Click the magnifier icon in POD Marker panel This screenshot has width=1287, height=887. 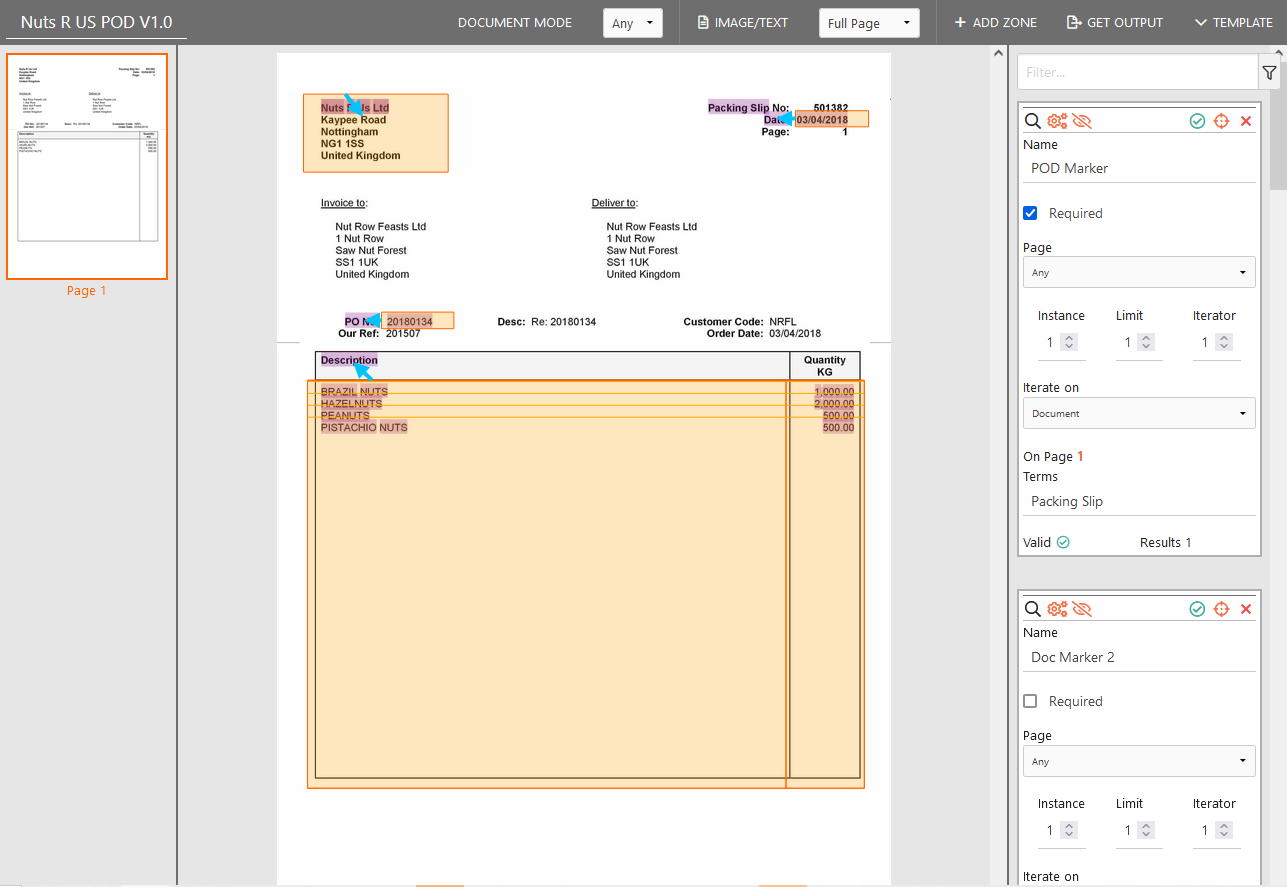(1033, 121)
